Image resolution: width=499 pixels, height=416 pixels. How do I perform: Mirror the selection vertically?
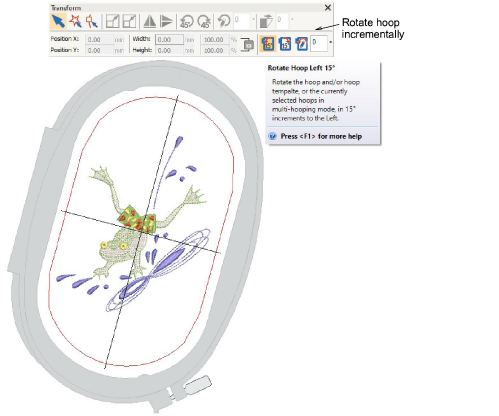166,21
